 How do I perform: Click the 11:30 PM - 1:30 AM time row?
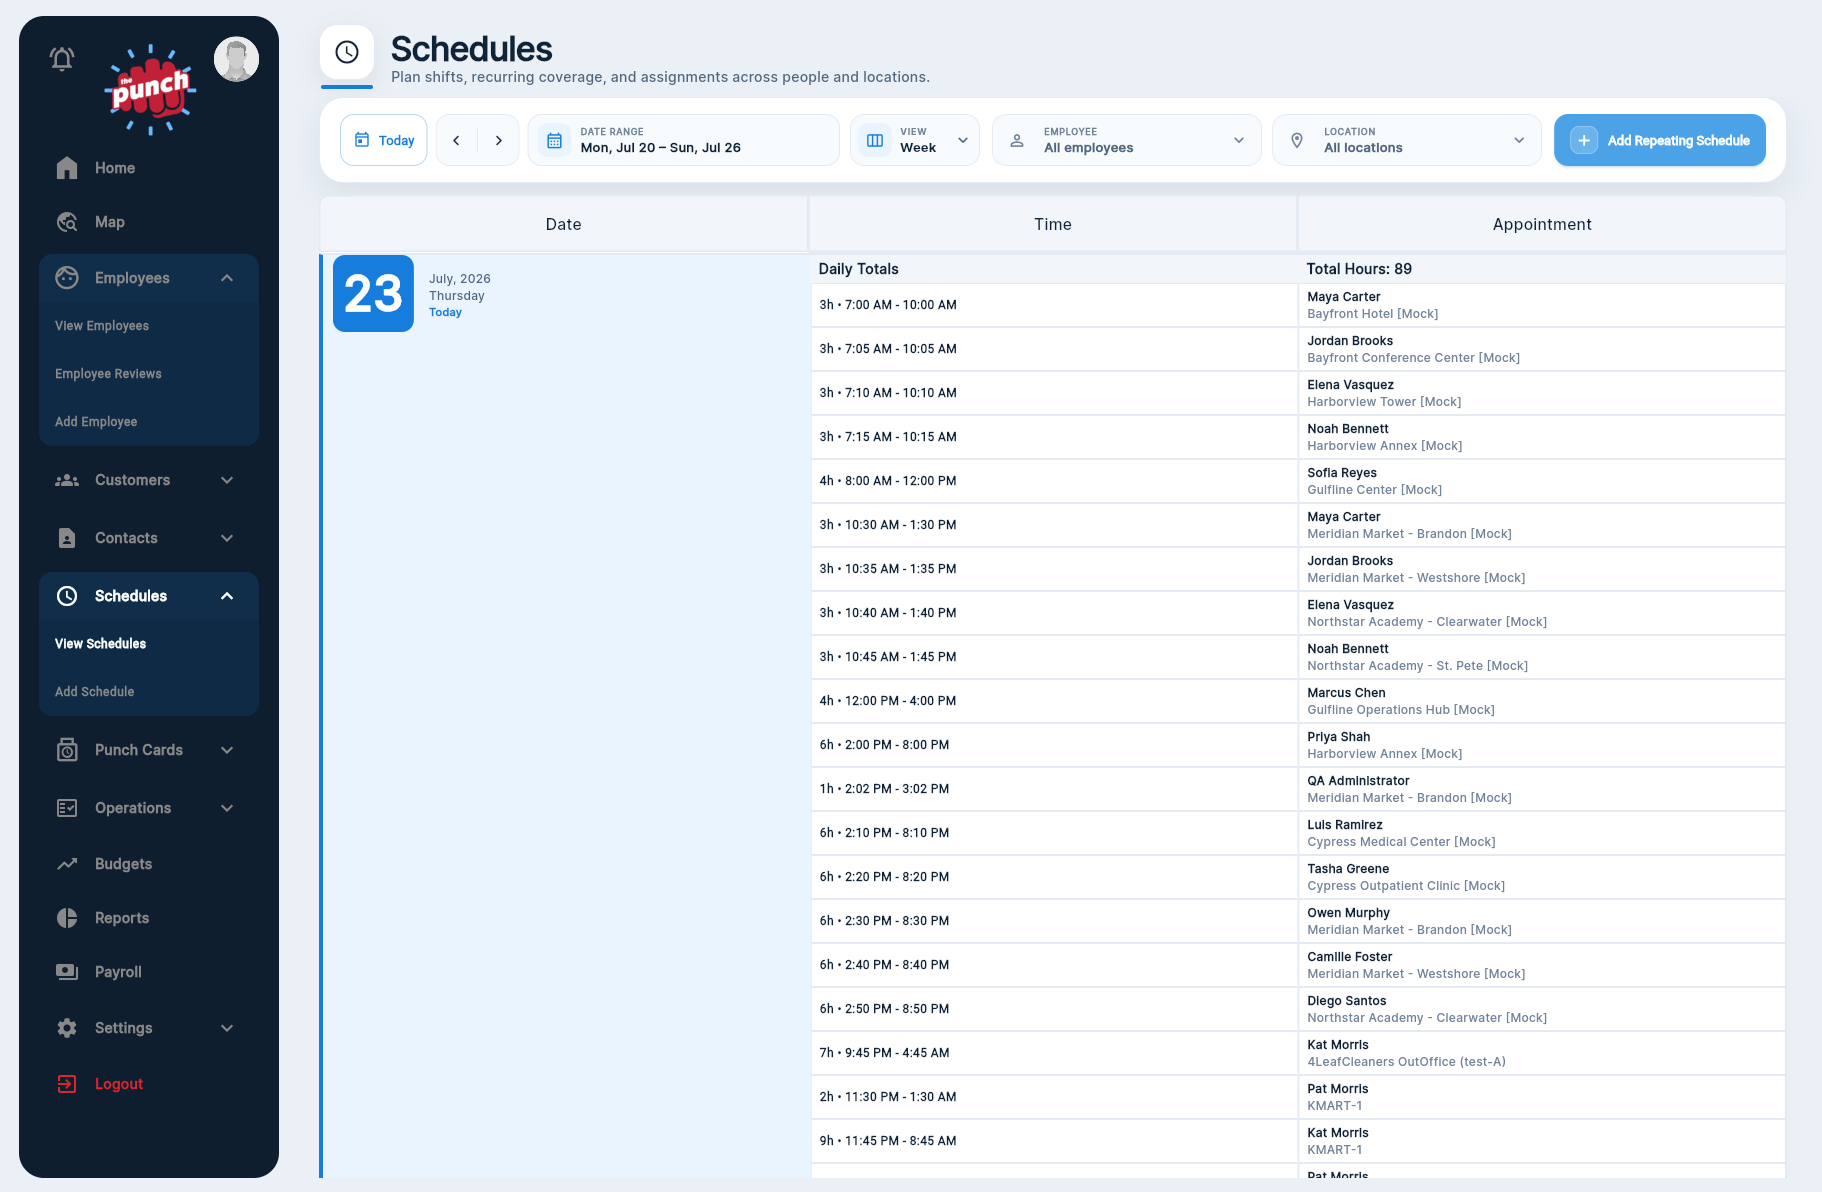(x=1054, y=1097)
